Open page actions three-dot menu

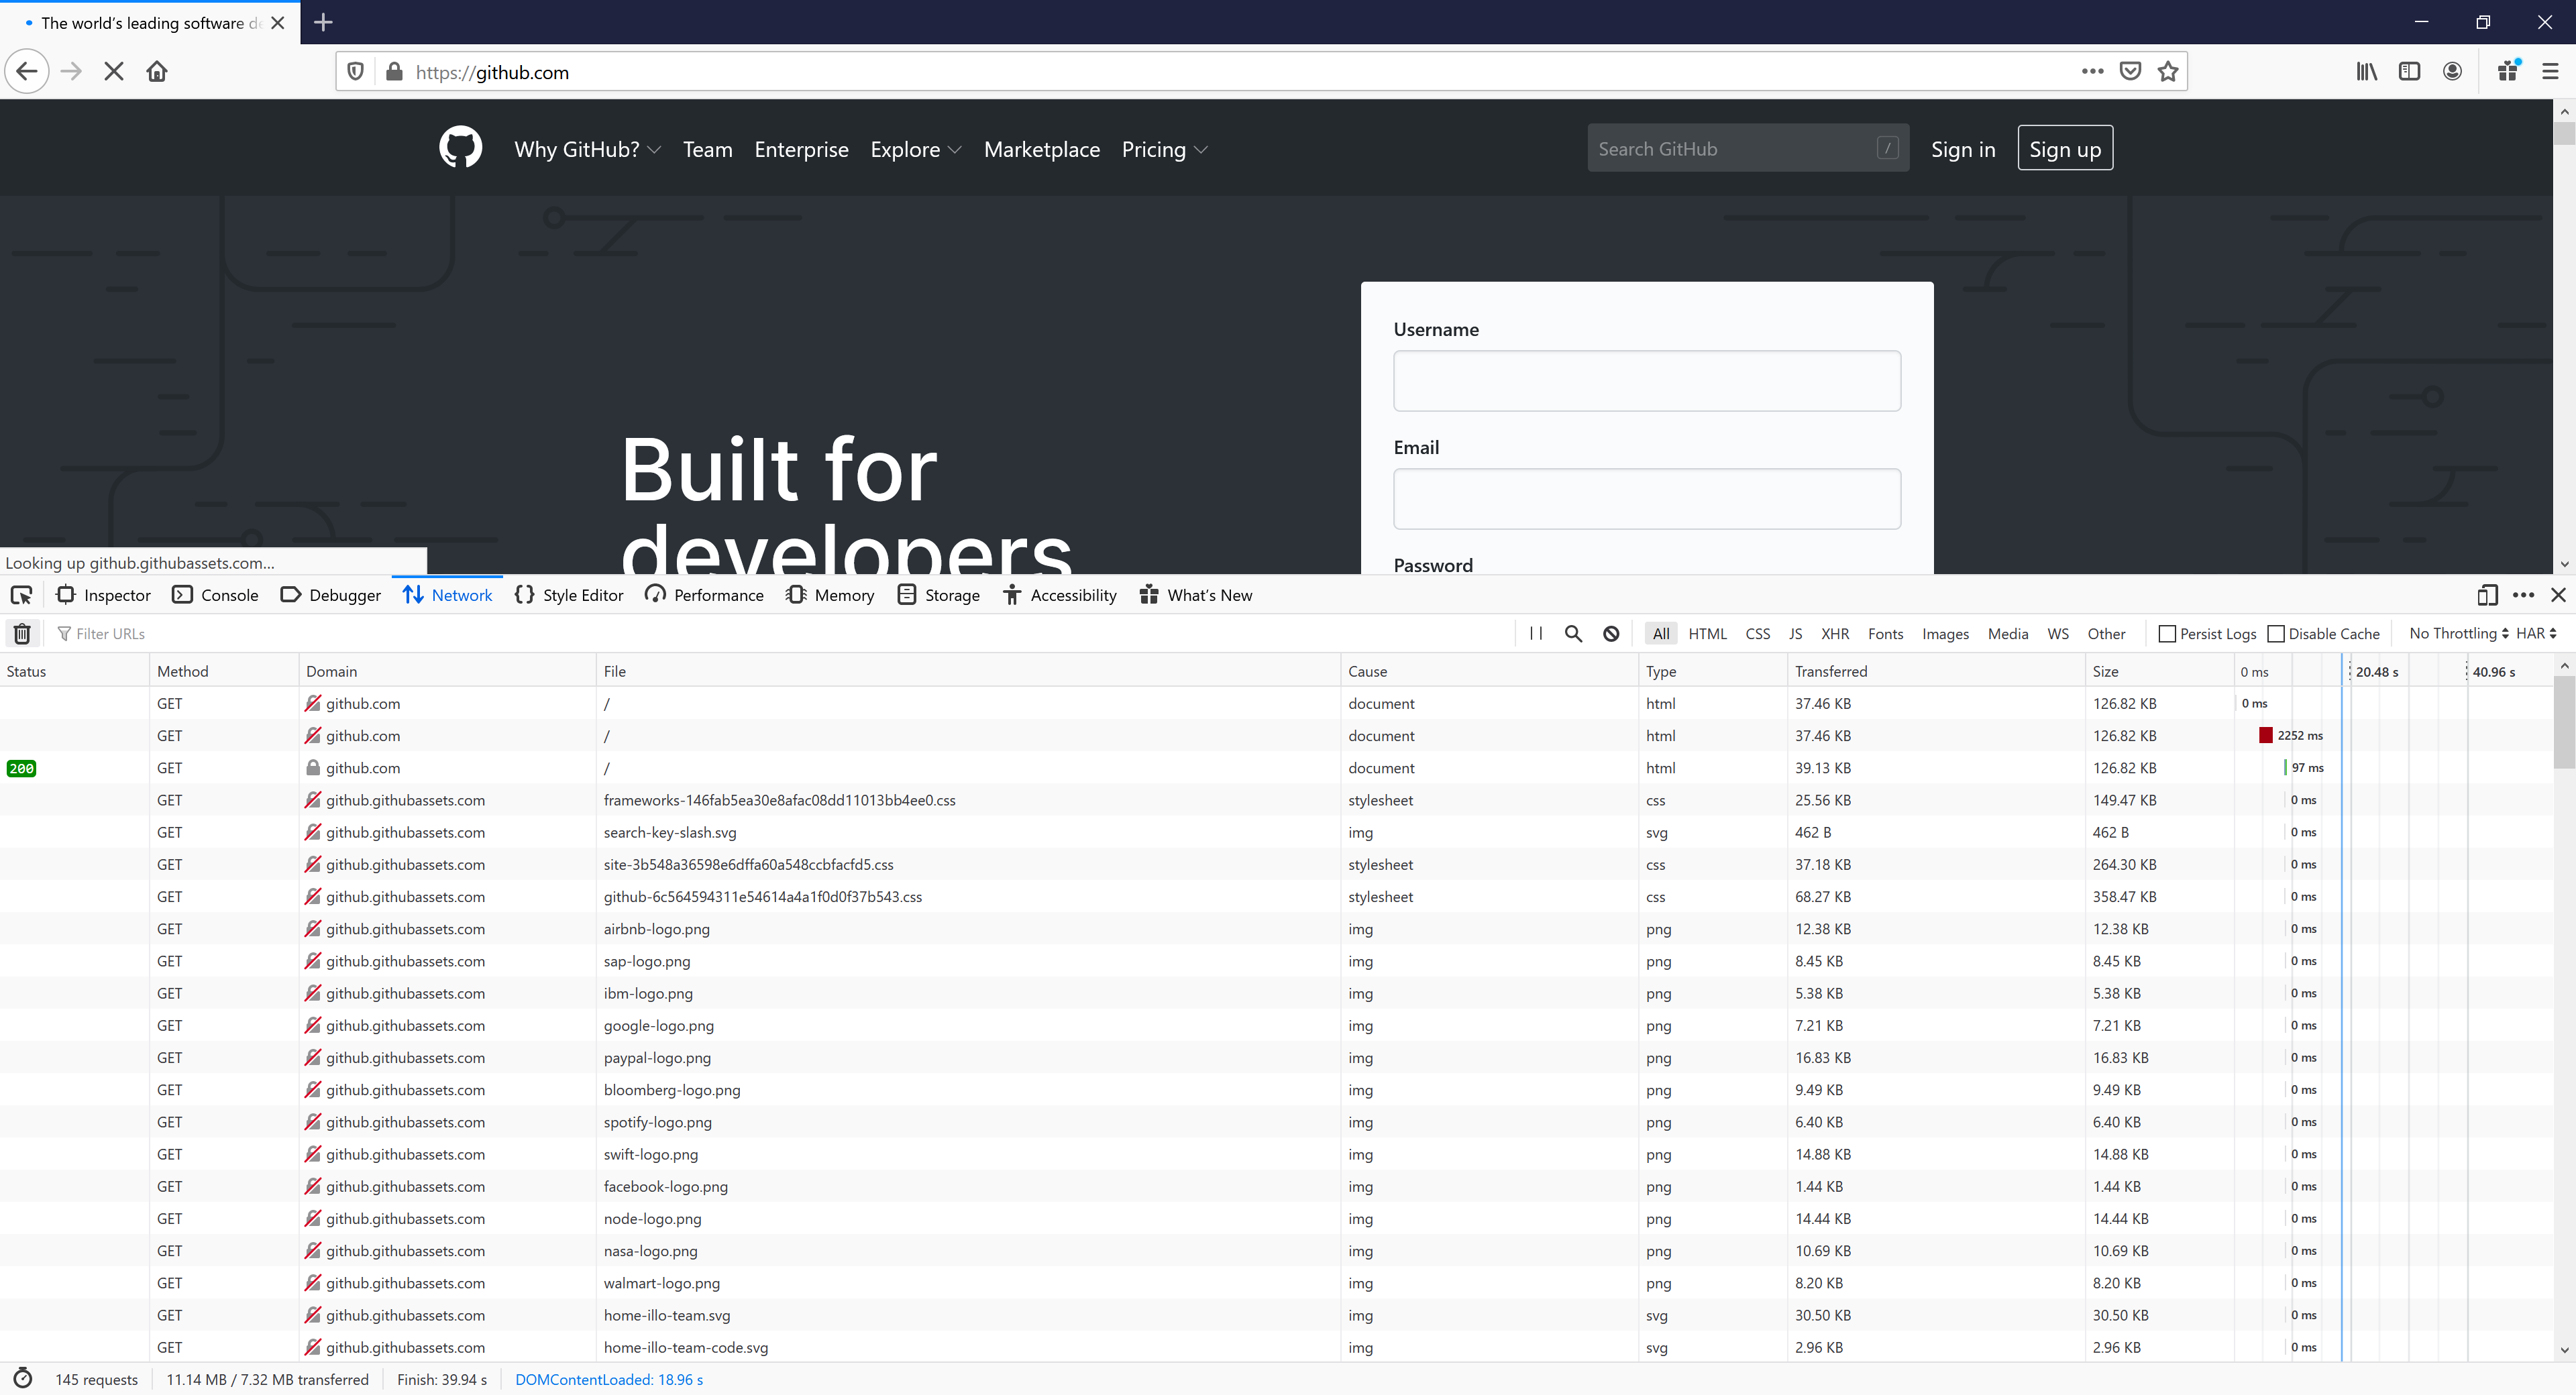[2092, 72]
